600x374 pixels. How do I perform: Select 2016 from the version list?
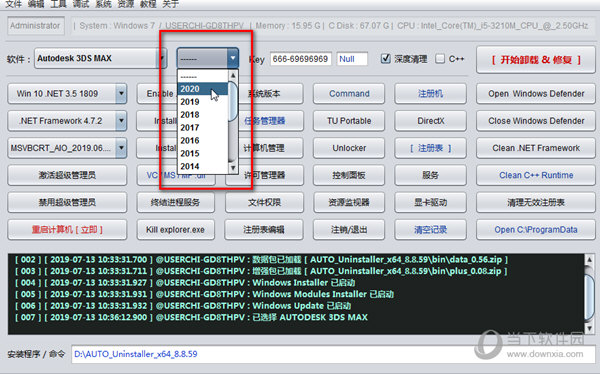click(203, 140)
